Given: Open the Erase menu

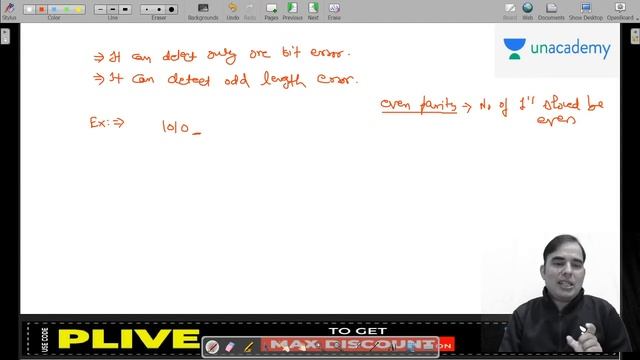Looking at the screenshot, I should 334,11.
